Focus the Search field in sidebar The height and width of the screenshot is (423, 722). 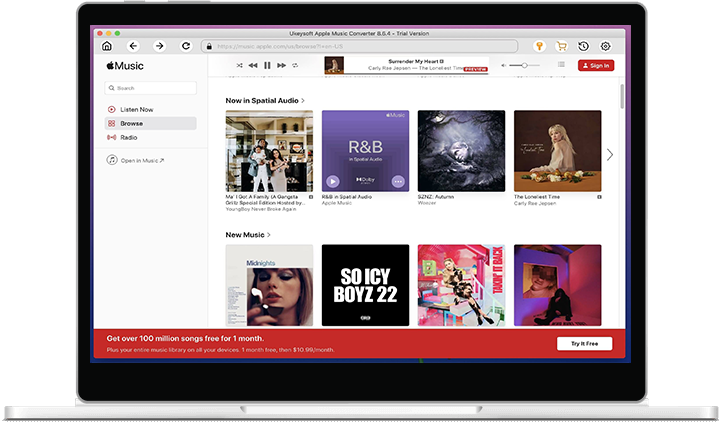tap(151, 88)
